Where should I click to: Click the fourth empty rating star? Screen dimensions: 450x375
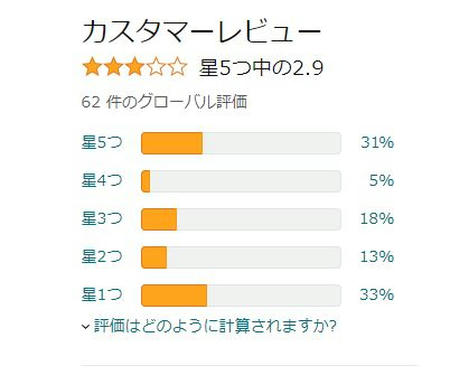(156, 67)
